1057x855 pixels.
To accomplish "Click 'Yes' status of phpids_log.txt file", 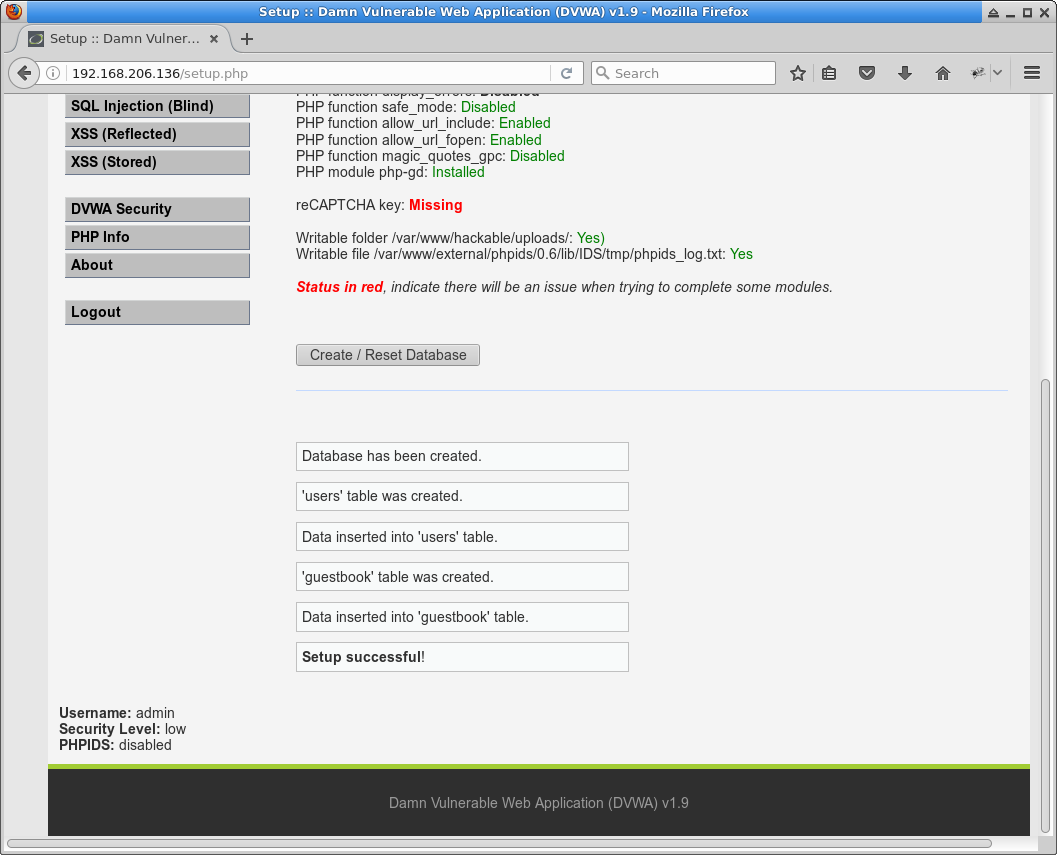I will [x=741, y=254].
